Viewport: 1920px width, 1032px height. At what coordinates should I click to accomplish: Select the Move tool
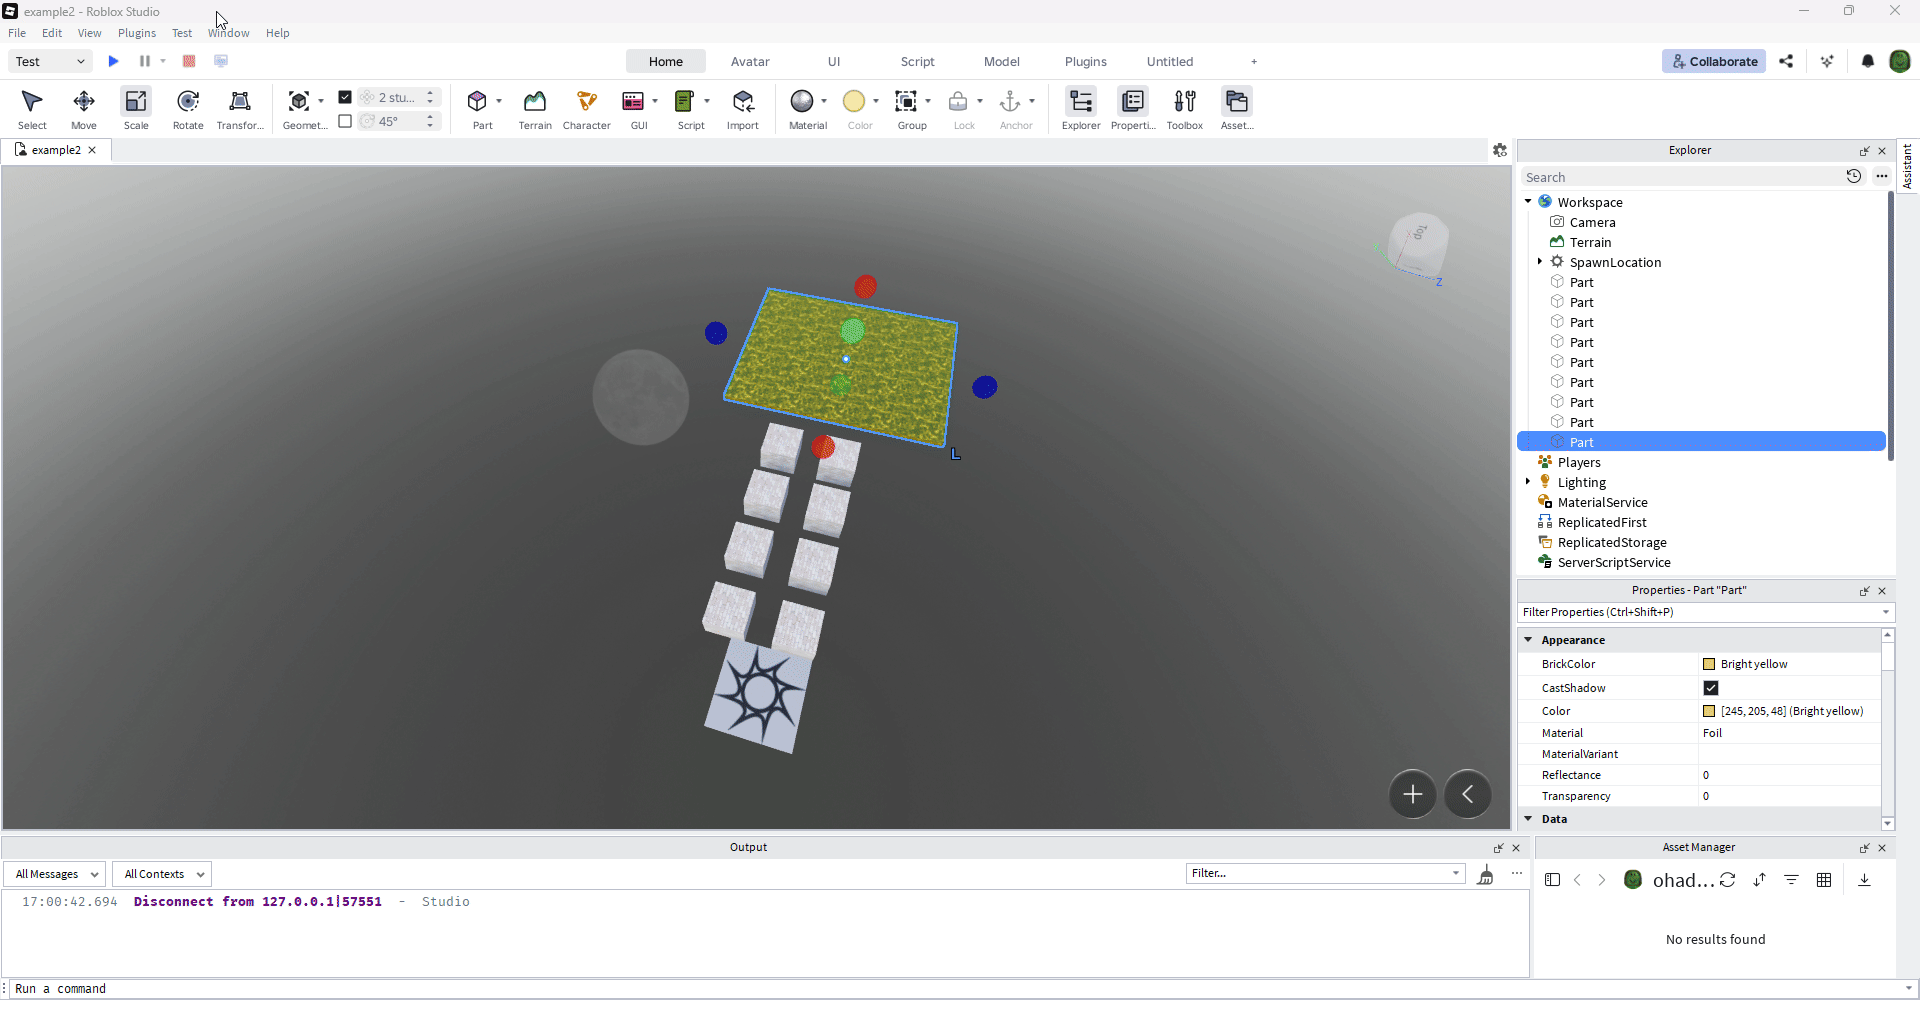point(84,108)
